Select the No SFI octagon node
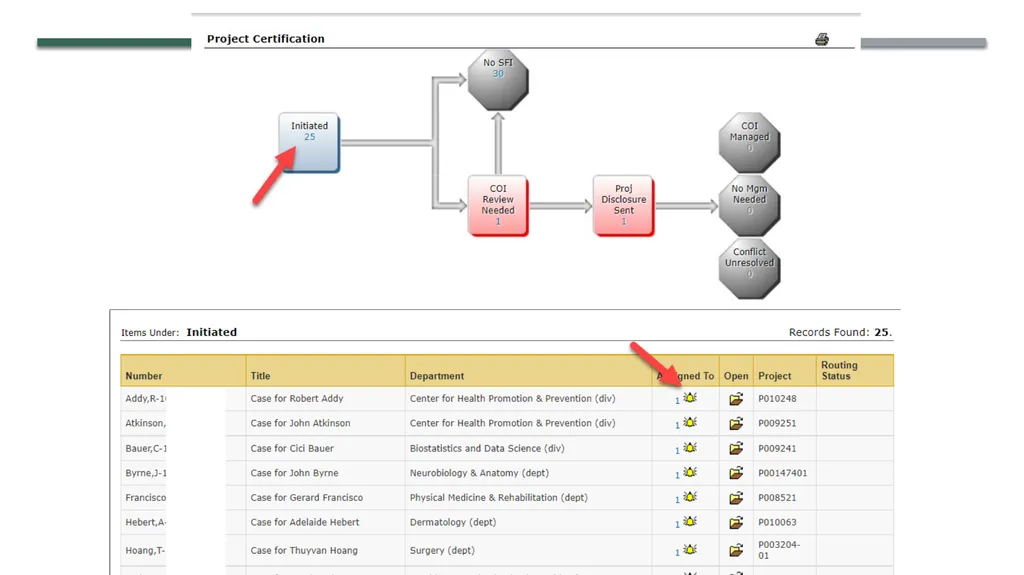 498,80
